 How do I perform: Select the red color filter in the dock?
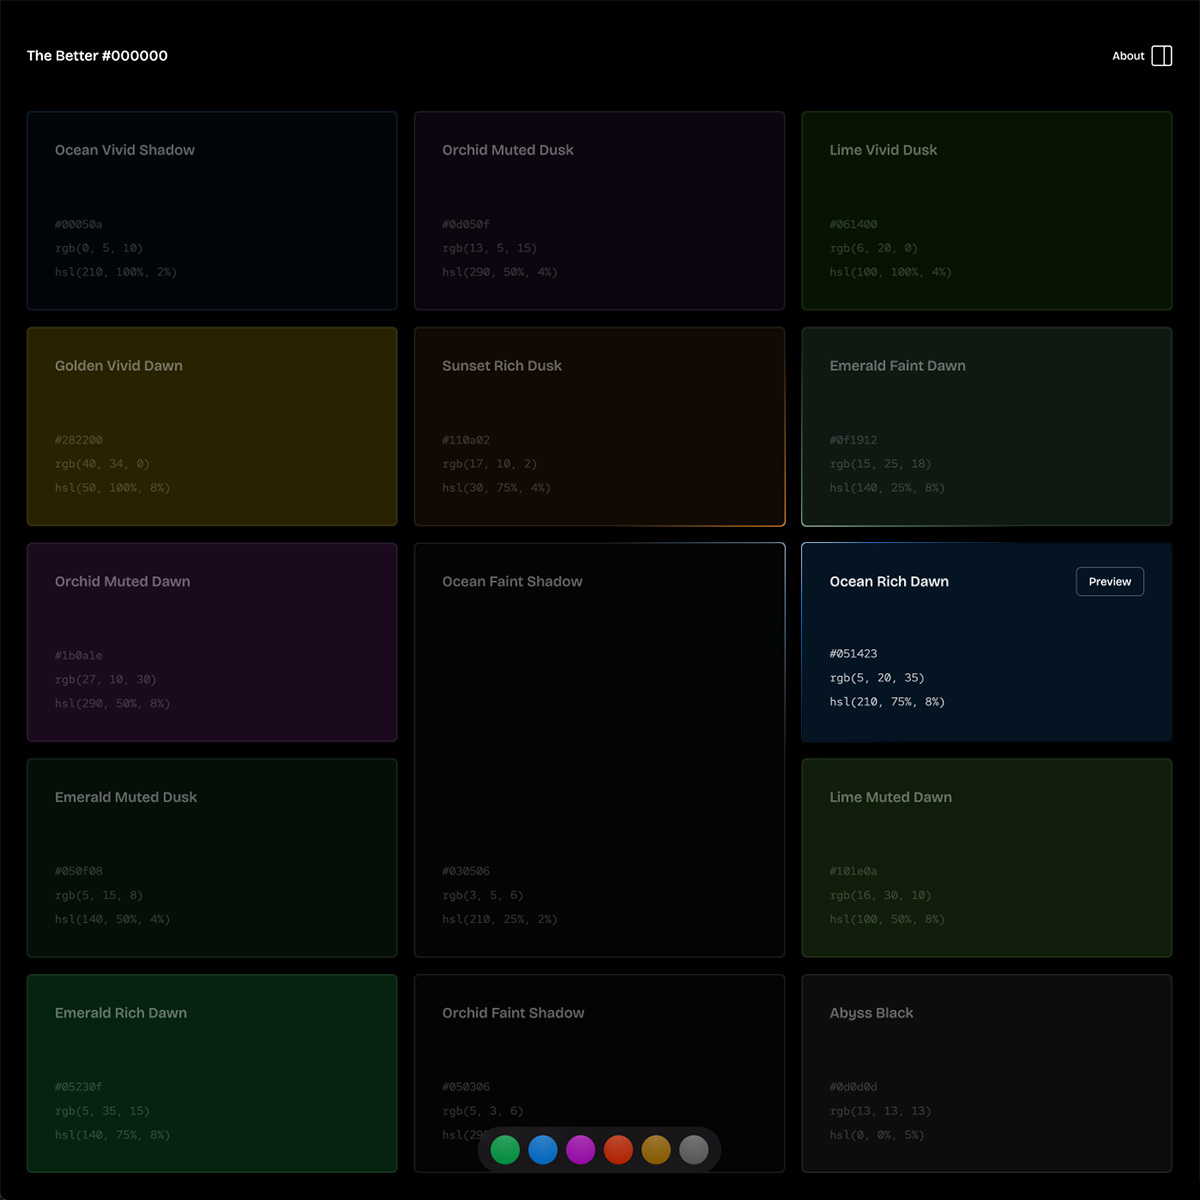coord(618,1150)
